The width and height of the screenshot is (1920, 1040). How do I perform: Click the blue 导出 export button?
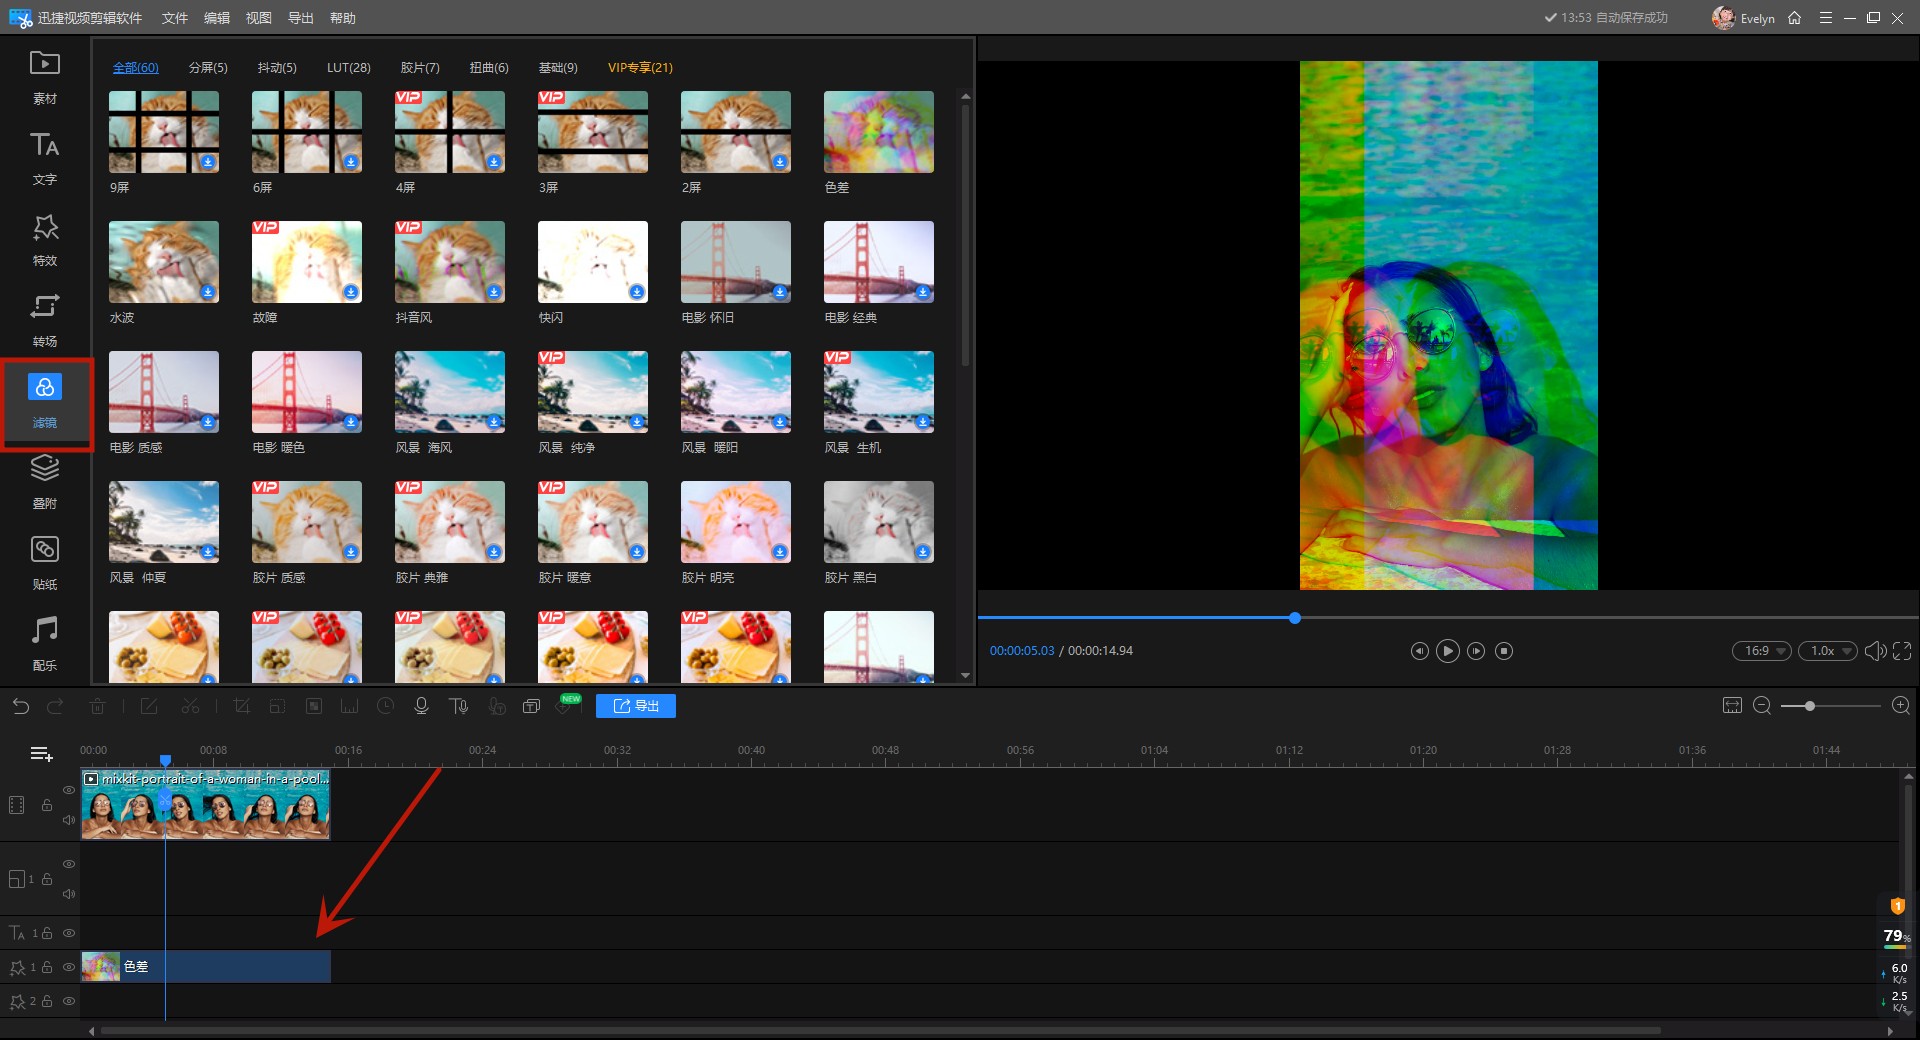tap(636, 706)
